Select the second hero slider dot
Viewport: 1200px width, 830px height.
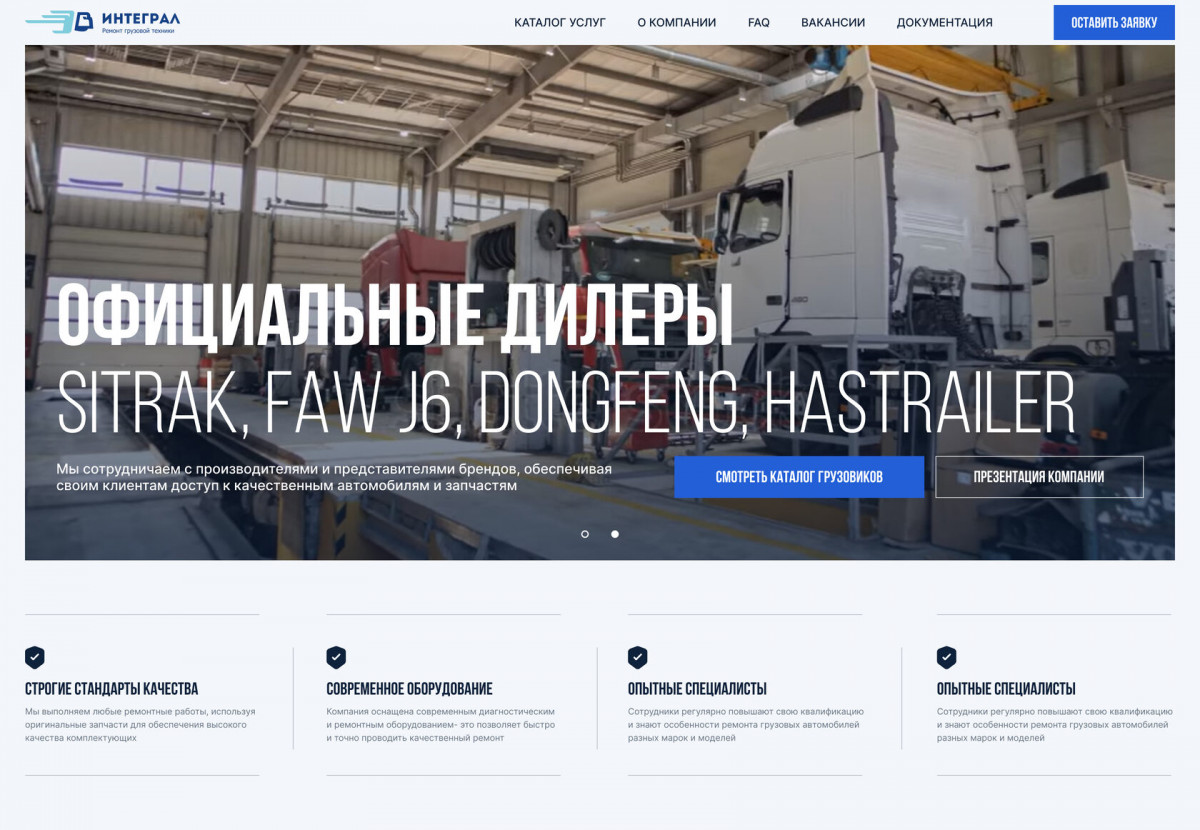click(x=615, y=534)
